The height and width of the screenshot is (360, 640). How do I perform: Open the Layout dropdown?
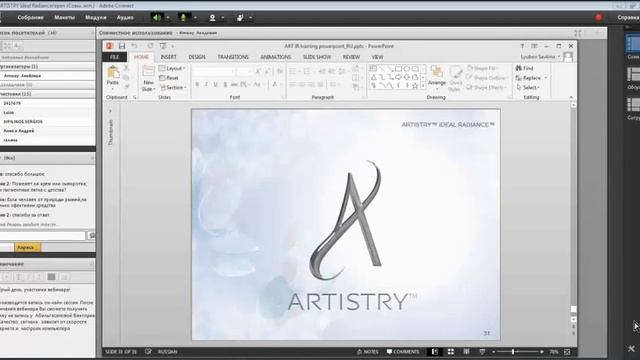pyautogui.click(x=172, y=68)
